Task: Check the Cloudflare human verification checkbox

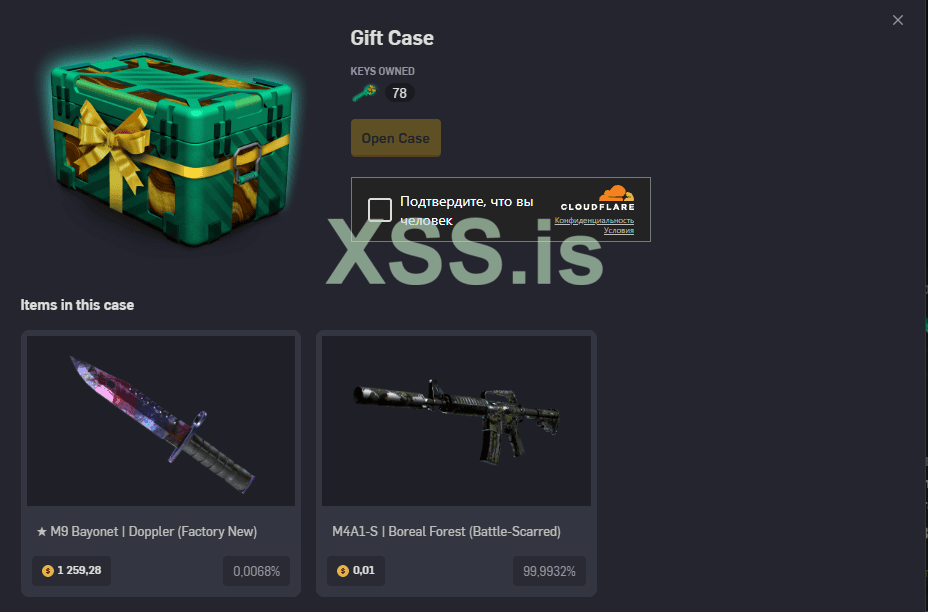Action: [380, 210]
